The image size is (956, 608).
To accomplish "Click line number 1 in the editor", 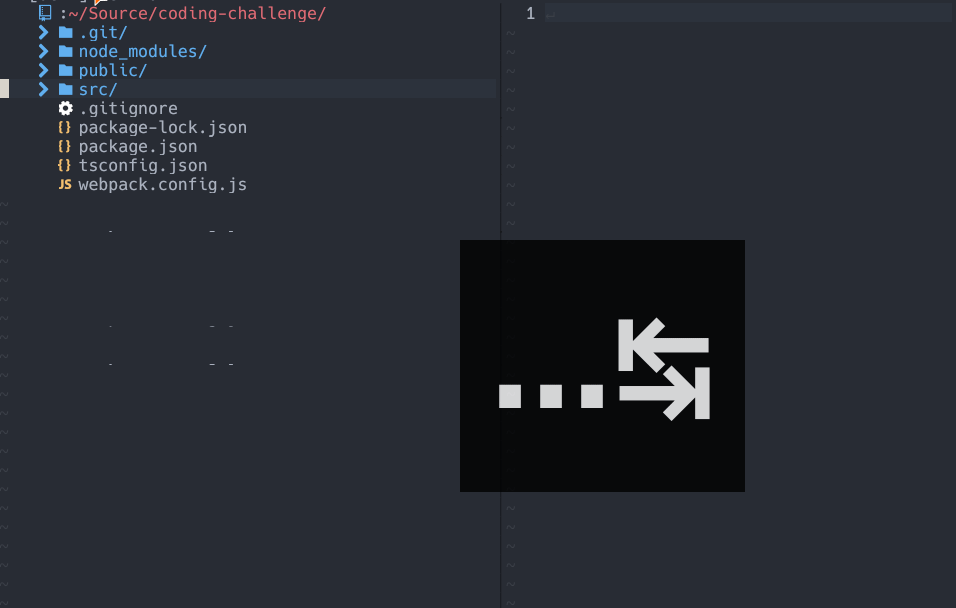I will [530, 13].
